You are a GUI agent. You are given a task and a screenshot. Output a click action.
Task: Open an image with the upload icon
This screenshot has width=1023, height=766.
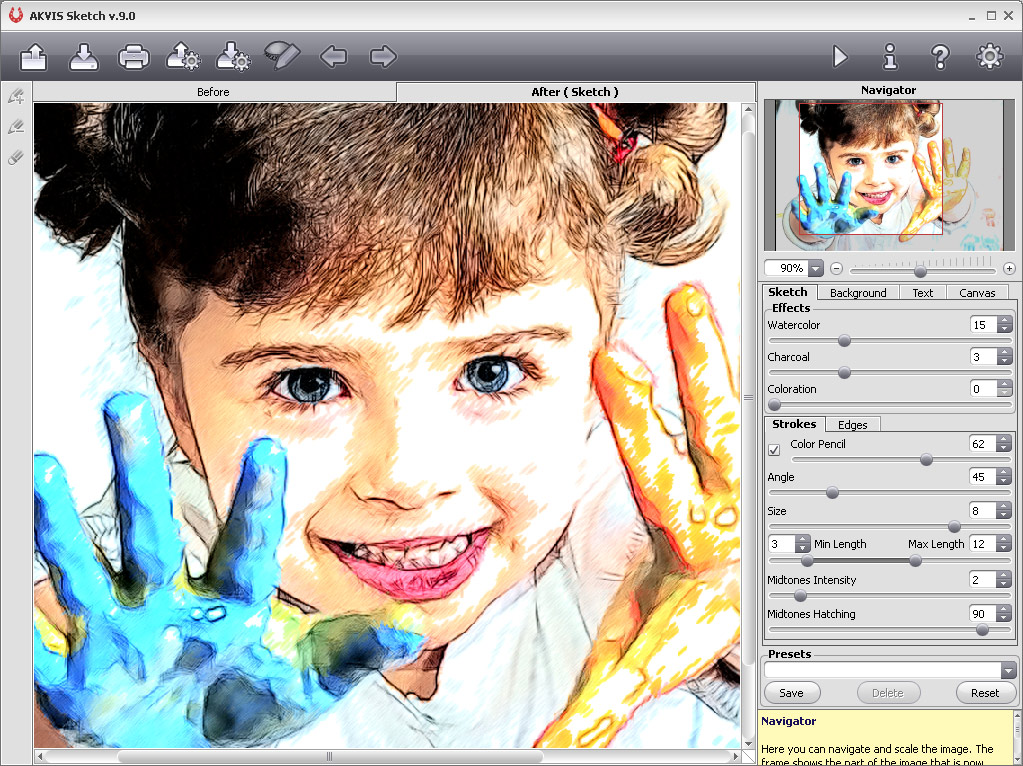point(34,57)
